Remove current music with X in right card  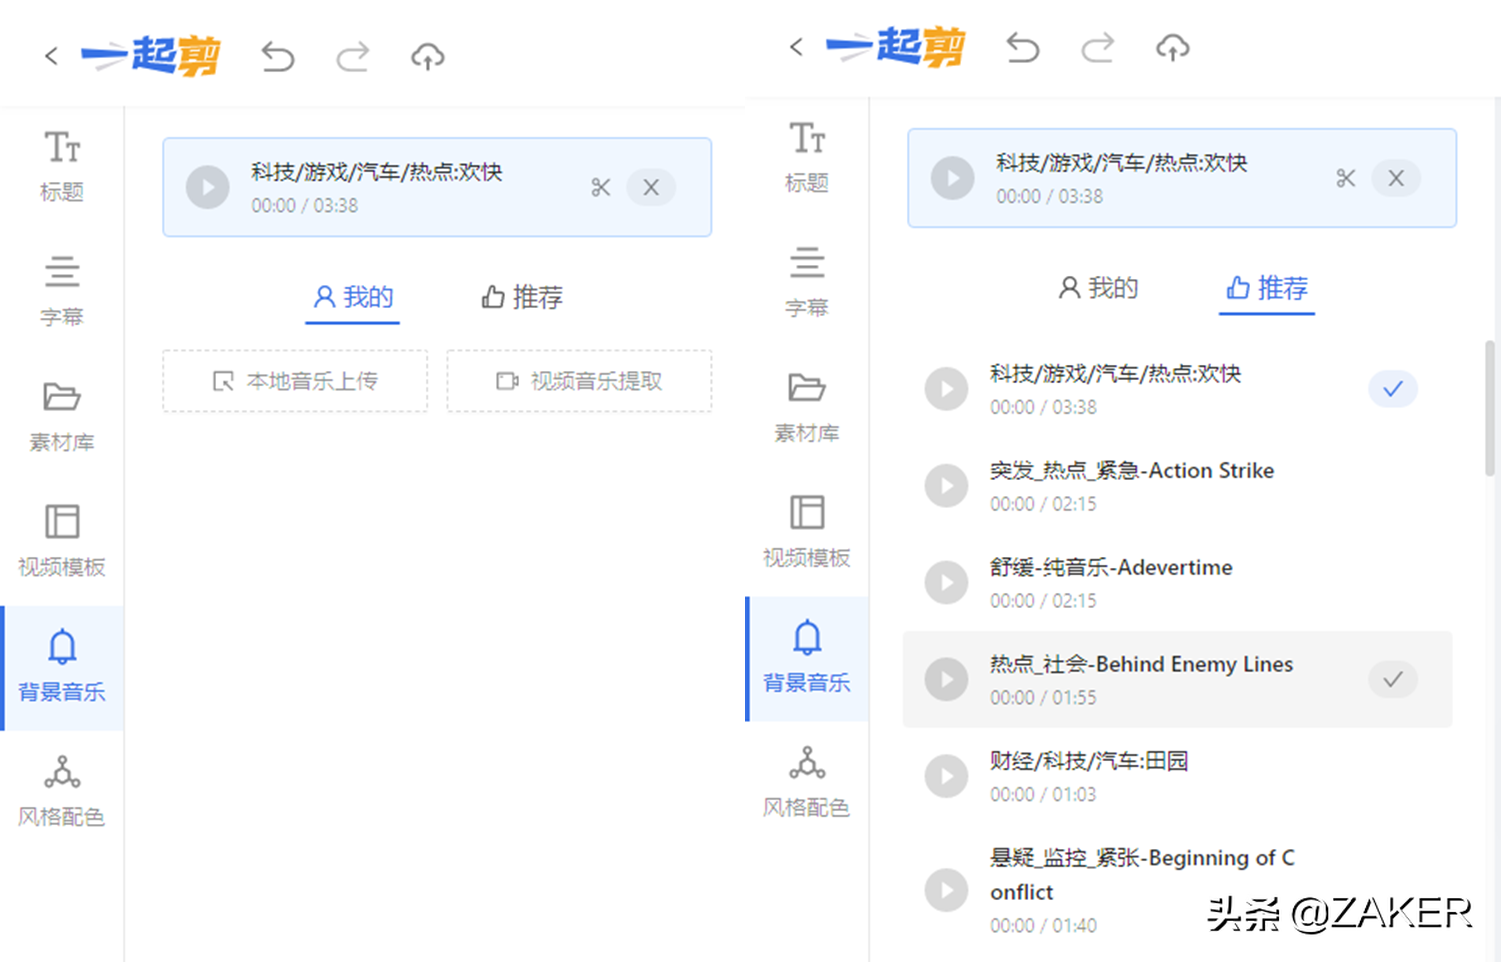pos(1396,178)
